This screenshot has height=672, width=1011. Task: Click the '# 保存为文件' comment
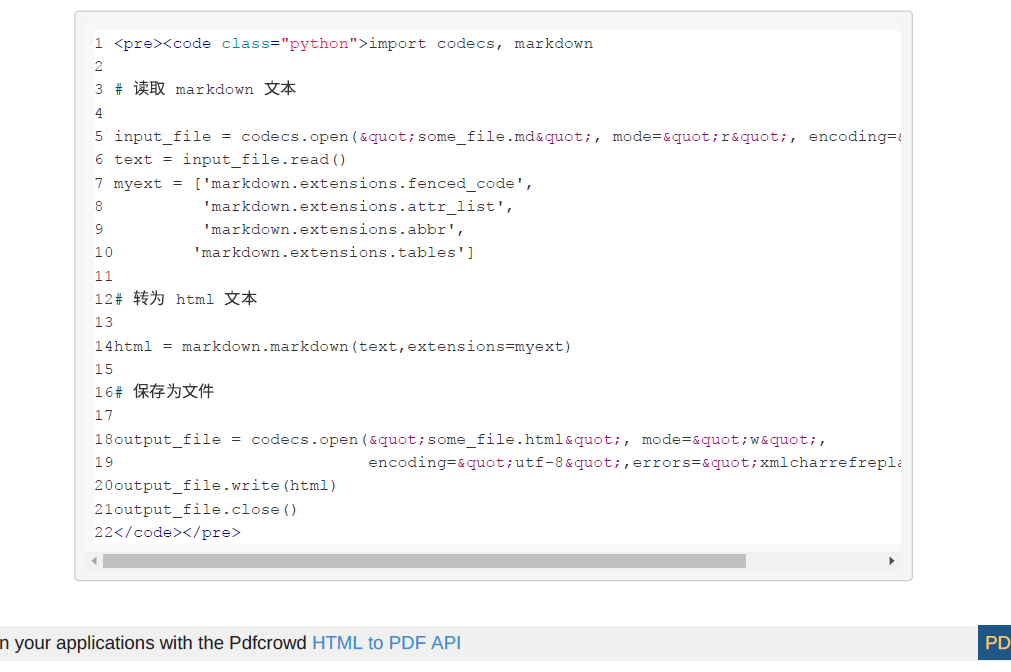pos(164,392)
